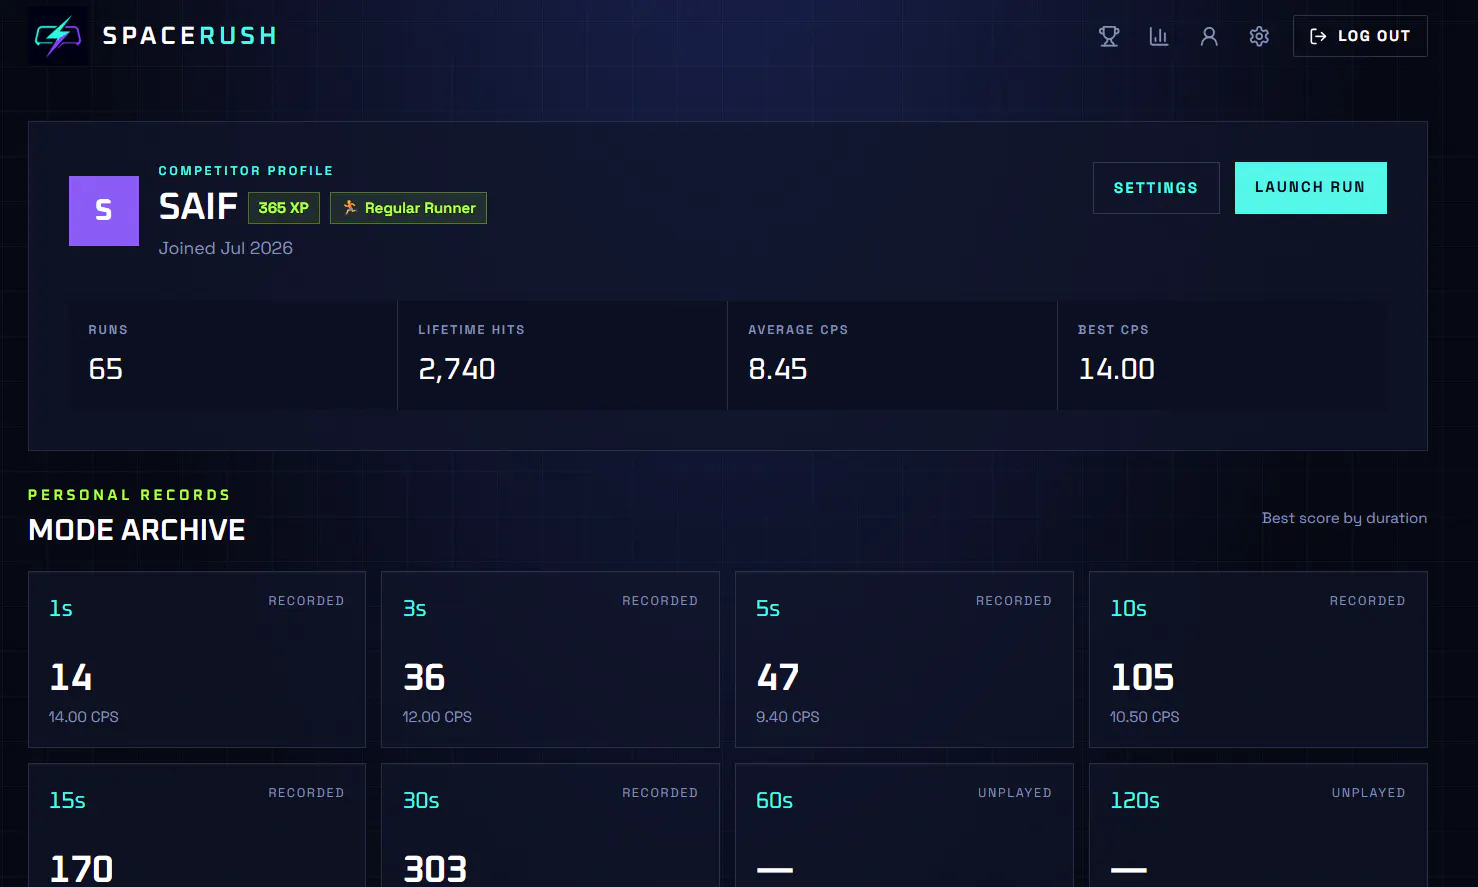Image resolution: width=1478 pixels, height=887 pixels.
Task: Click the 'PERSONAL RECORDS' label
Action: pyautogui.click(x=129, y=495)
